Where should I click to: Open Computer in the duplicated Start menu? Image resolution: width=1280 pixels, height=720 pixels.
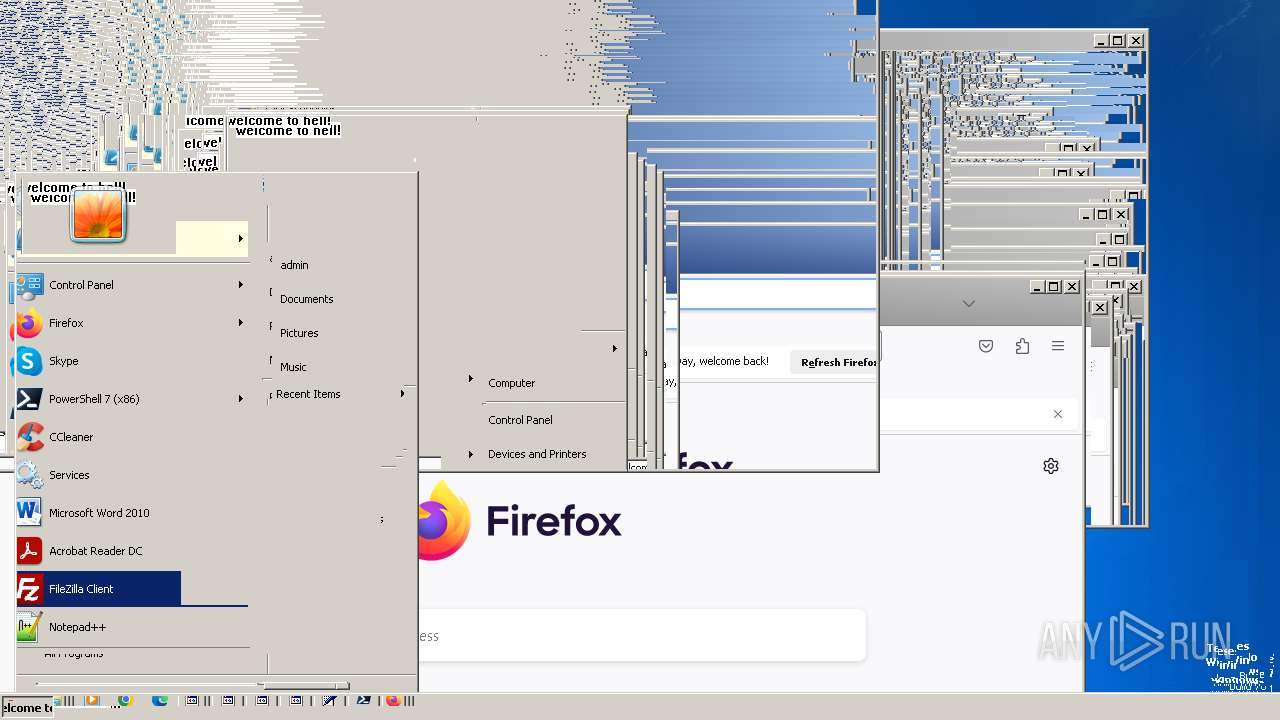(511, 383)
